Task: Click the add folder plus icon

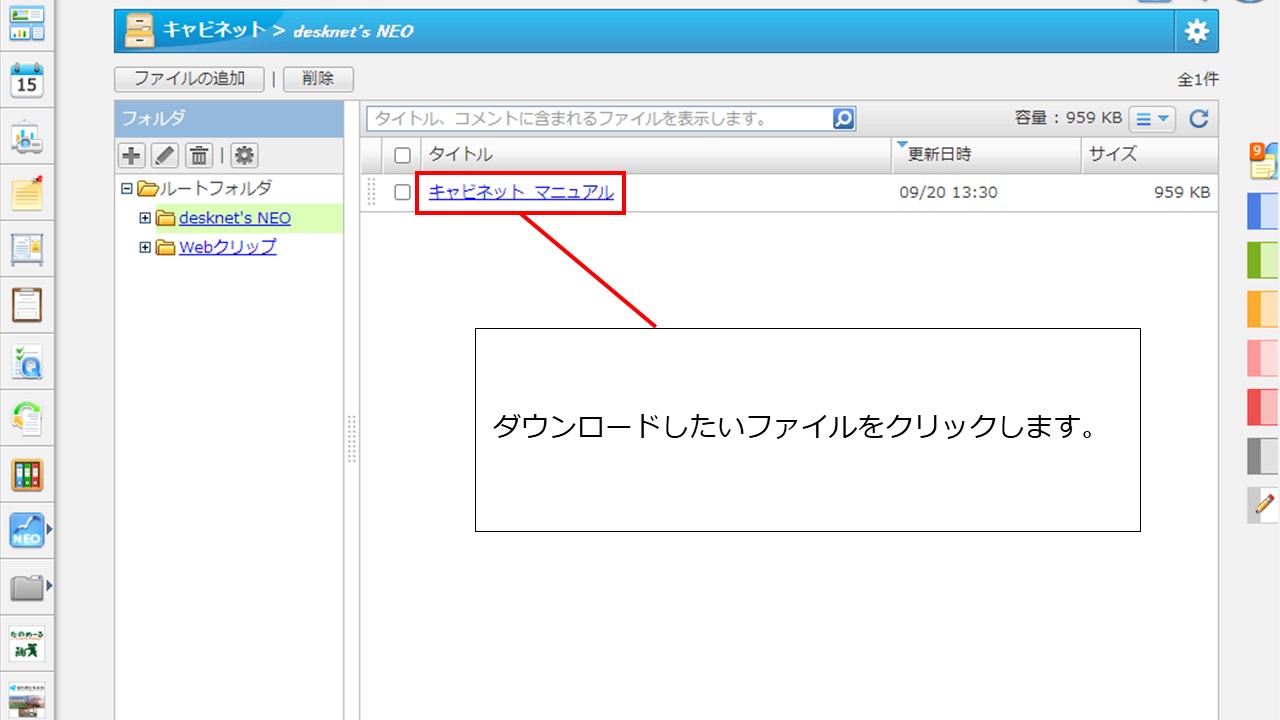Action: click(131, 155)
